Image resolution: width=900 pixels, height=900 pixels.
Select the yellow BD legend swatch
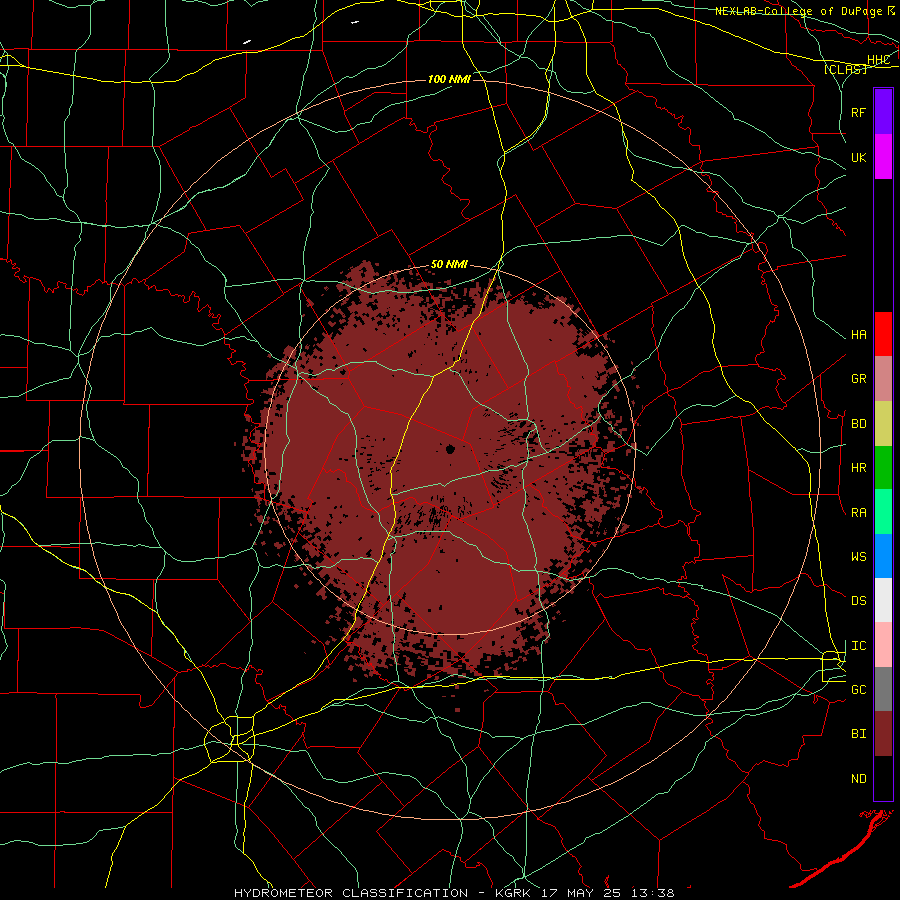(883, 424)
